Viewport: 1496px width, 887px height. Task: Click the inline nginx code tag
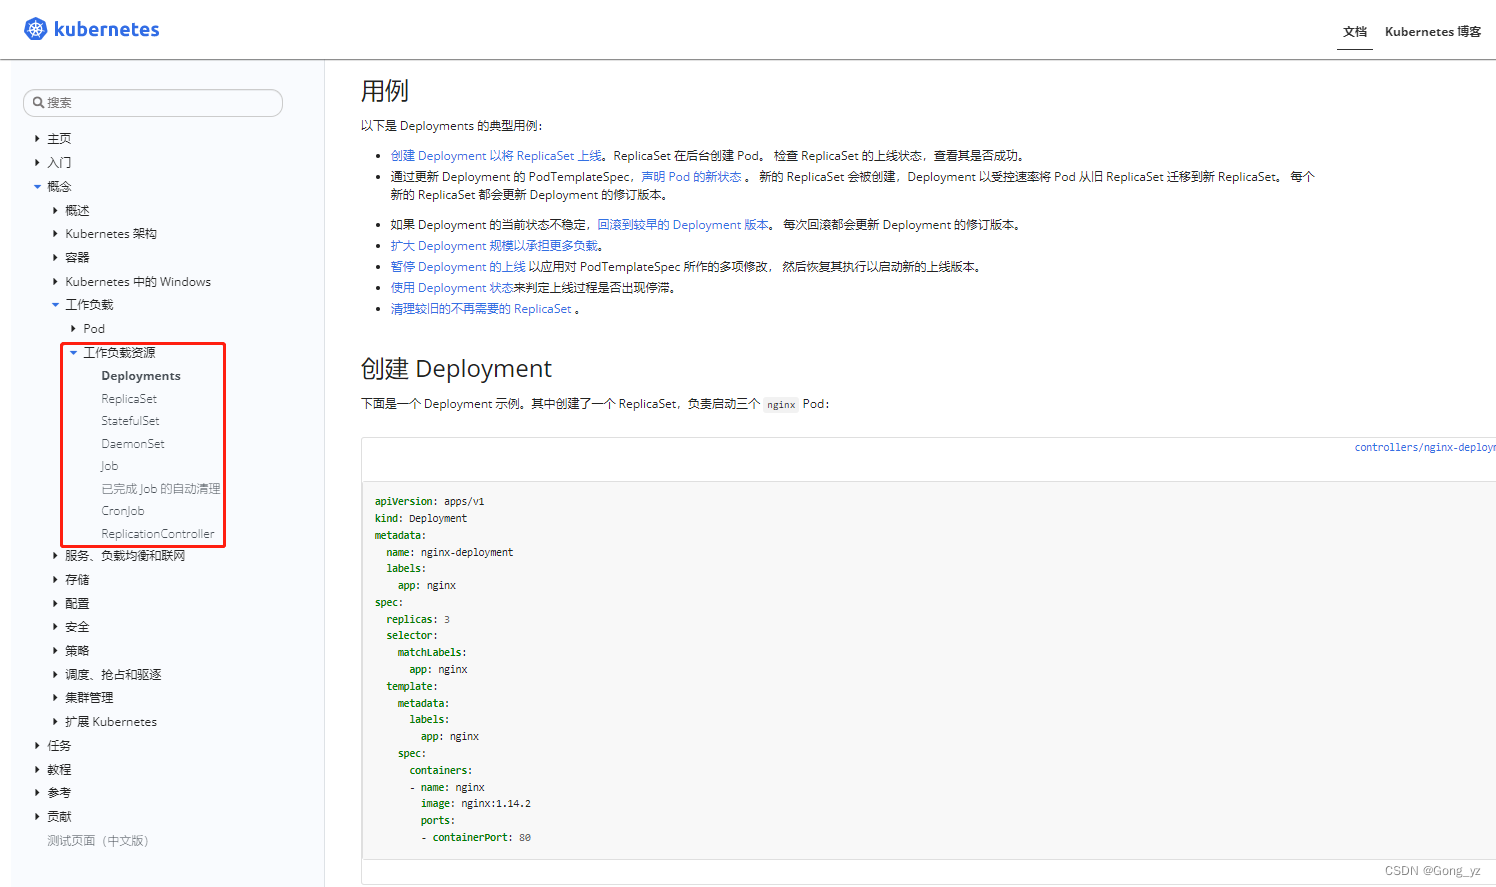(781, 405)
